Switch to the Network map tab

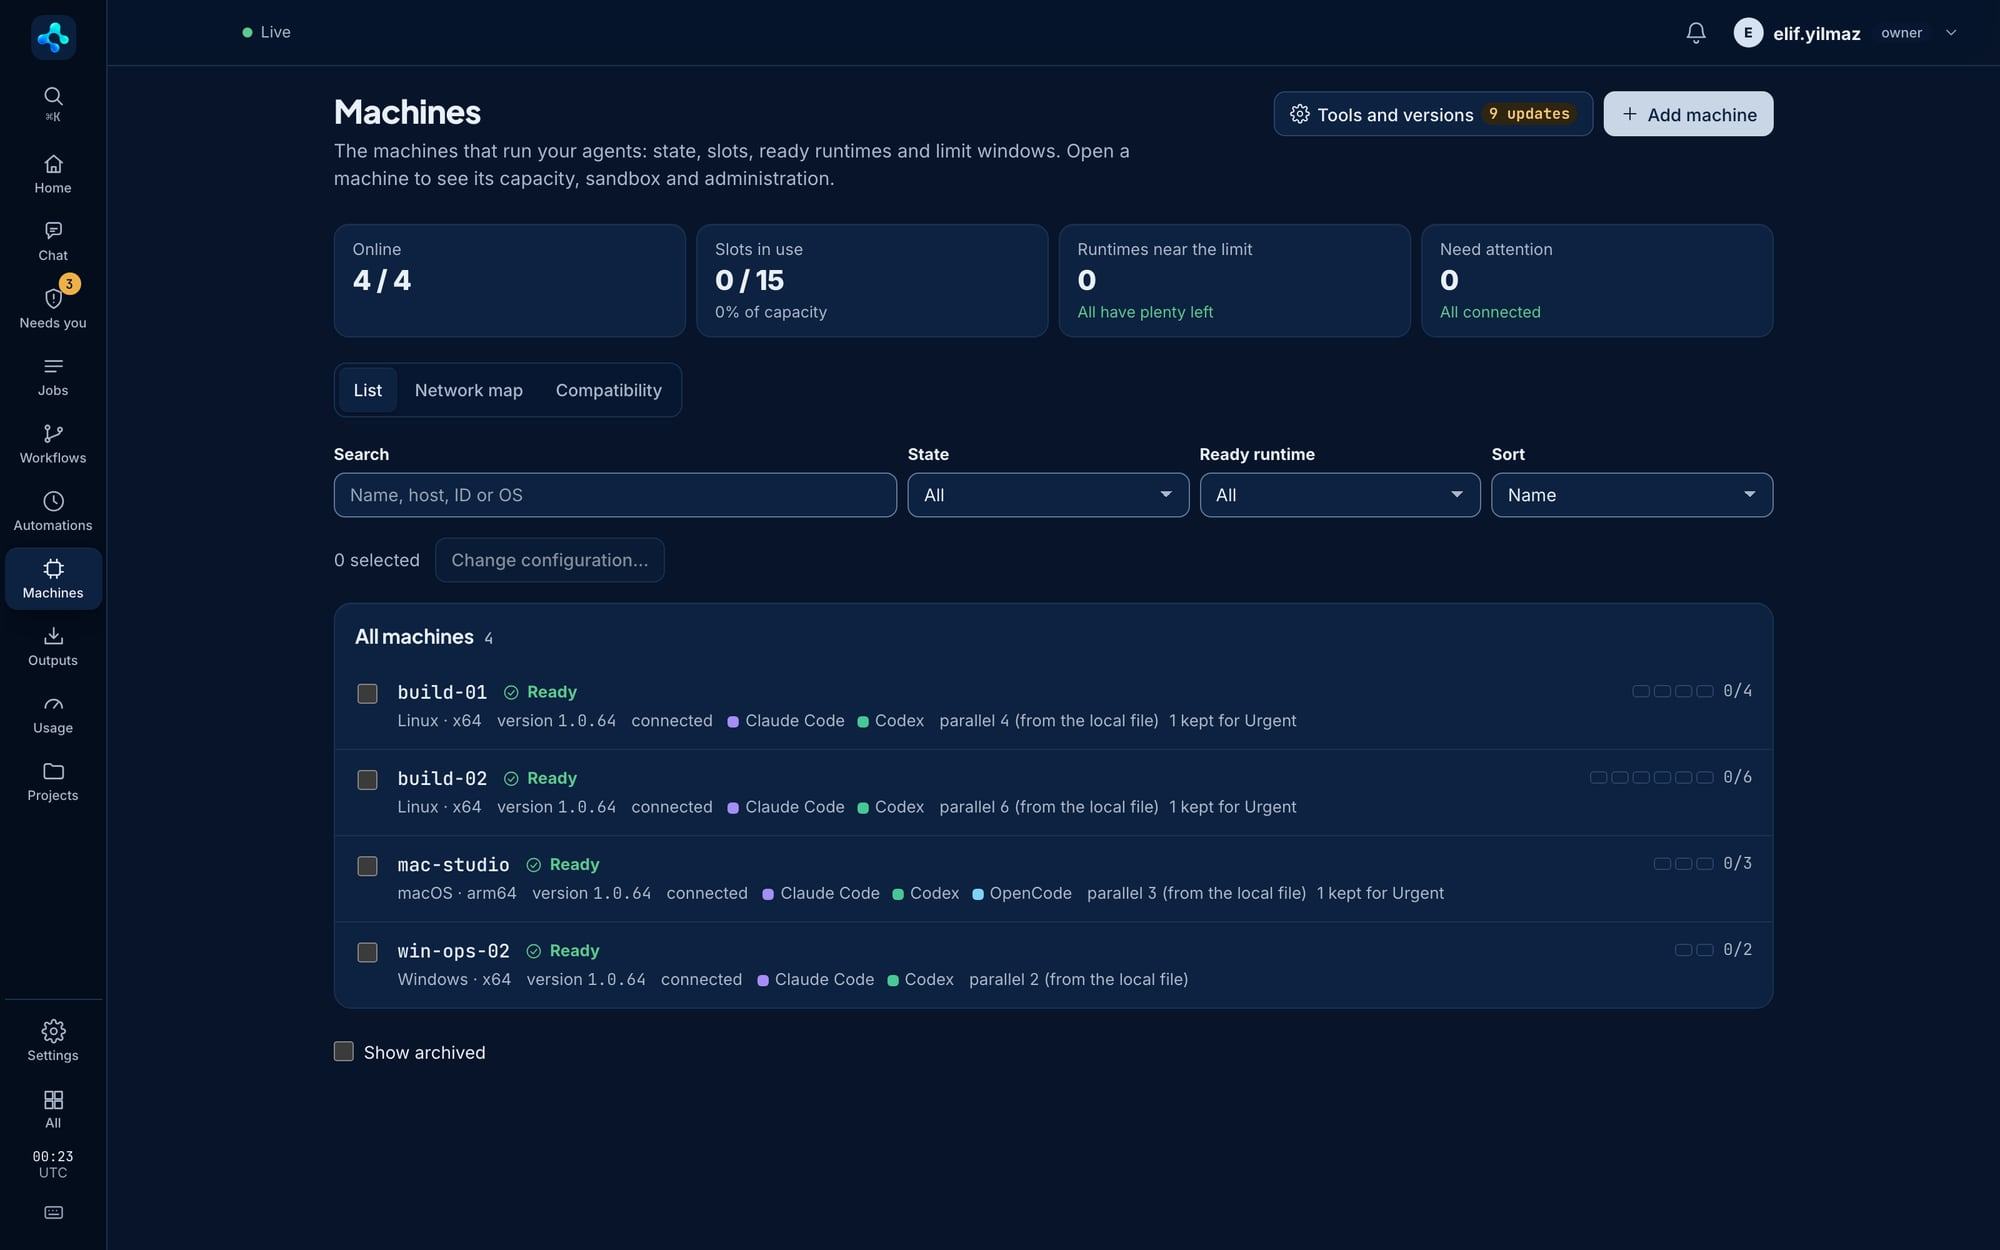pos(469,390)
